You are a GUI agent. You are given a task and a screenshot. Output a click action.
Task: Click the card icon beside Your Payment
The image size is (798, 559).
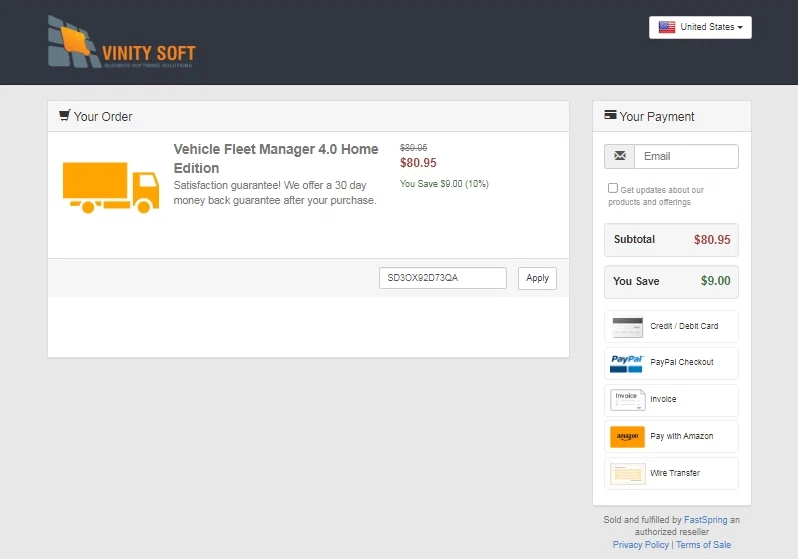[x=610, y=115]
